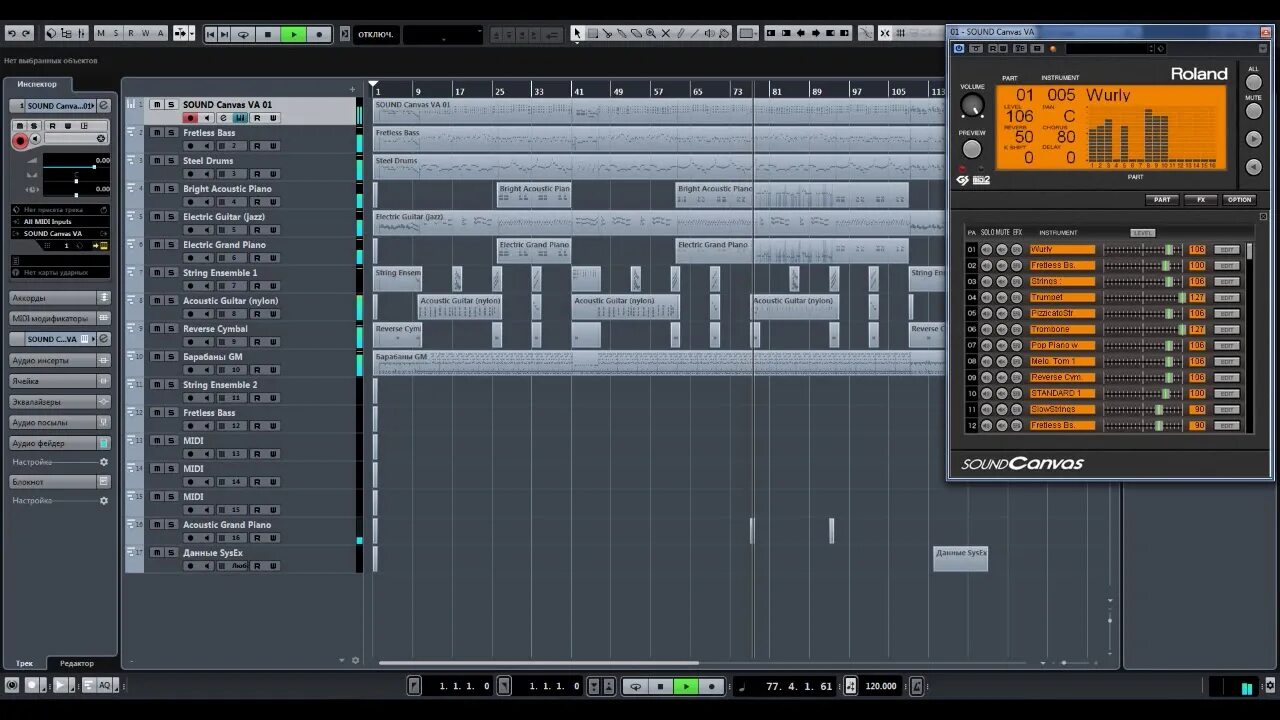Select the Range Selection tool
This screenshot has width=1280, height=720.
click(x=592, y=33)
